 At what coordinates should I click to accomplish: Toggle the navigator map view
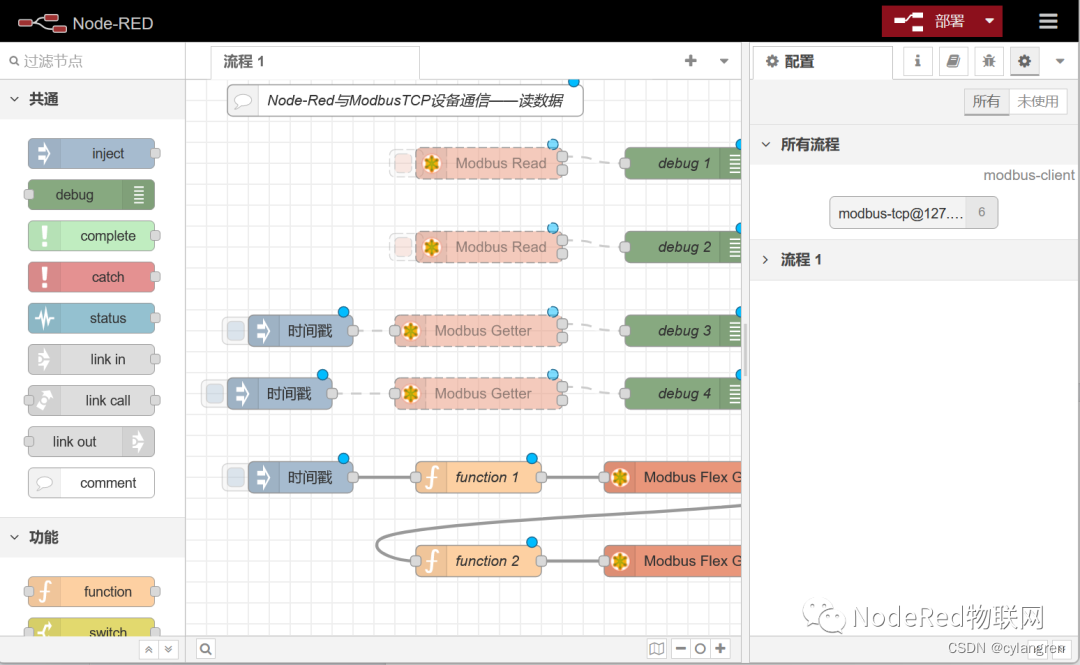656,648
